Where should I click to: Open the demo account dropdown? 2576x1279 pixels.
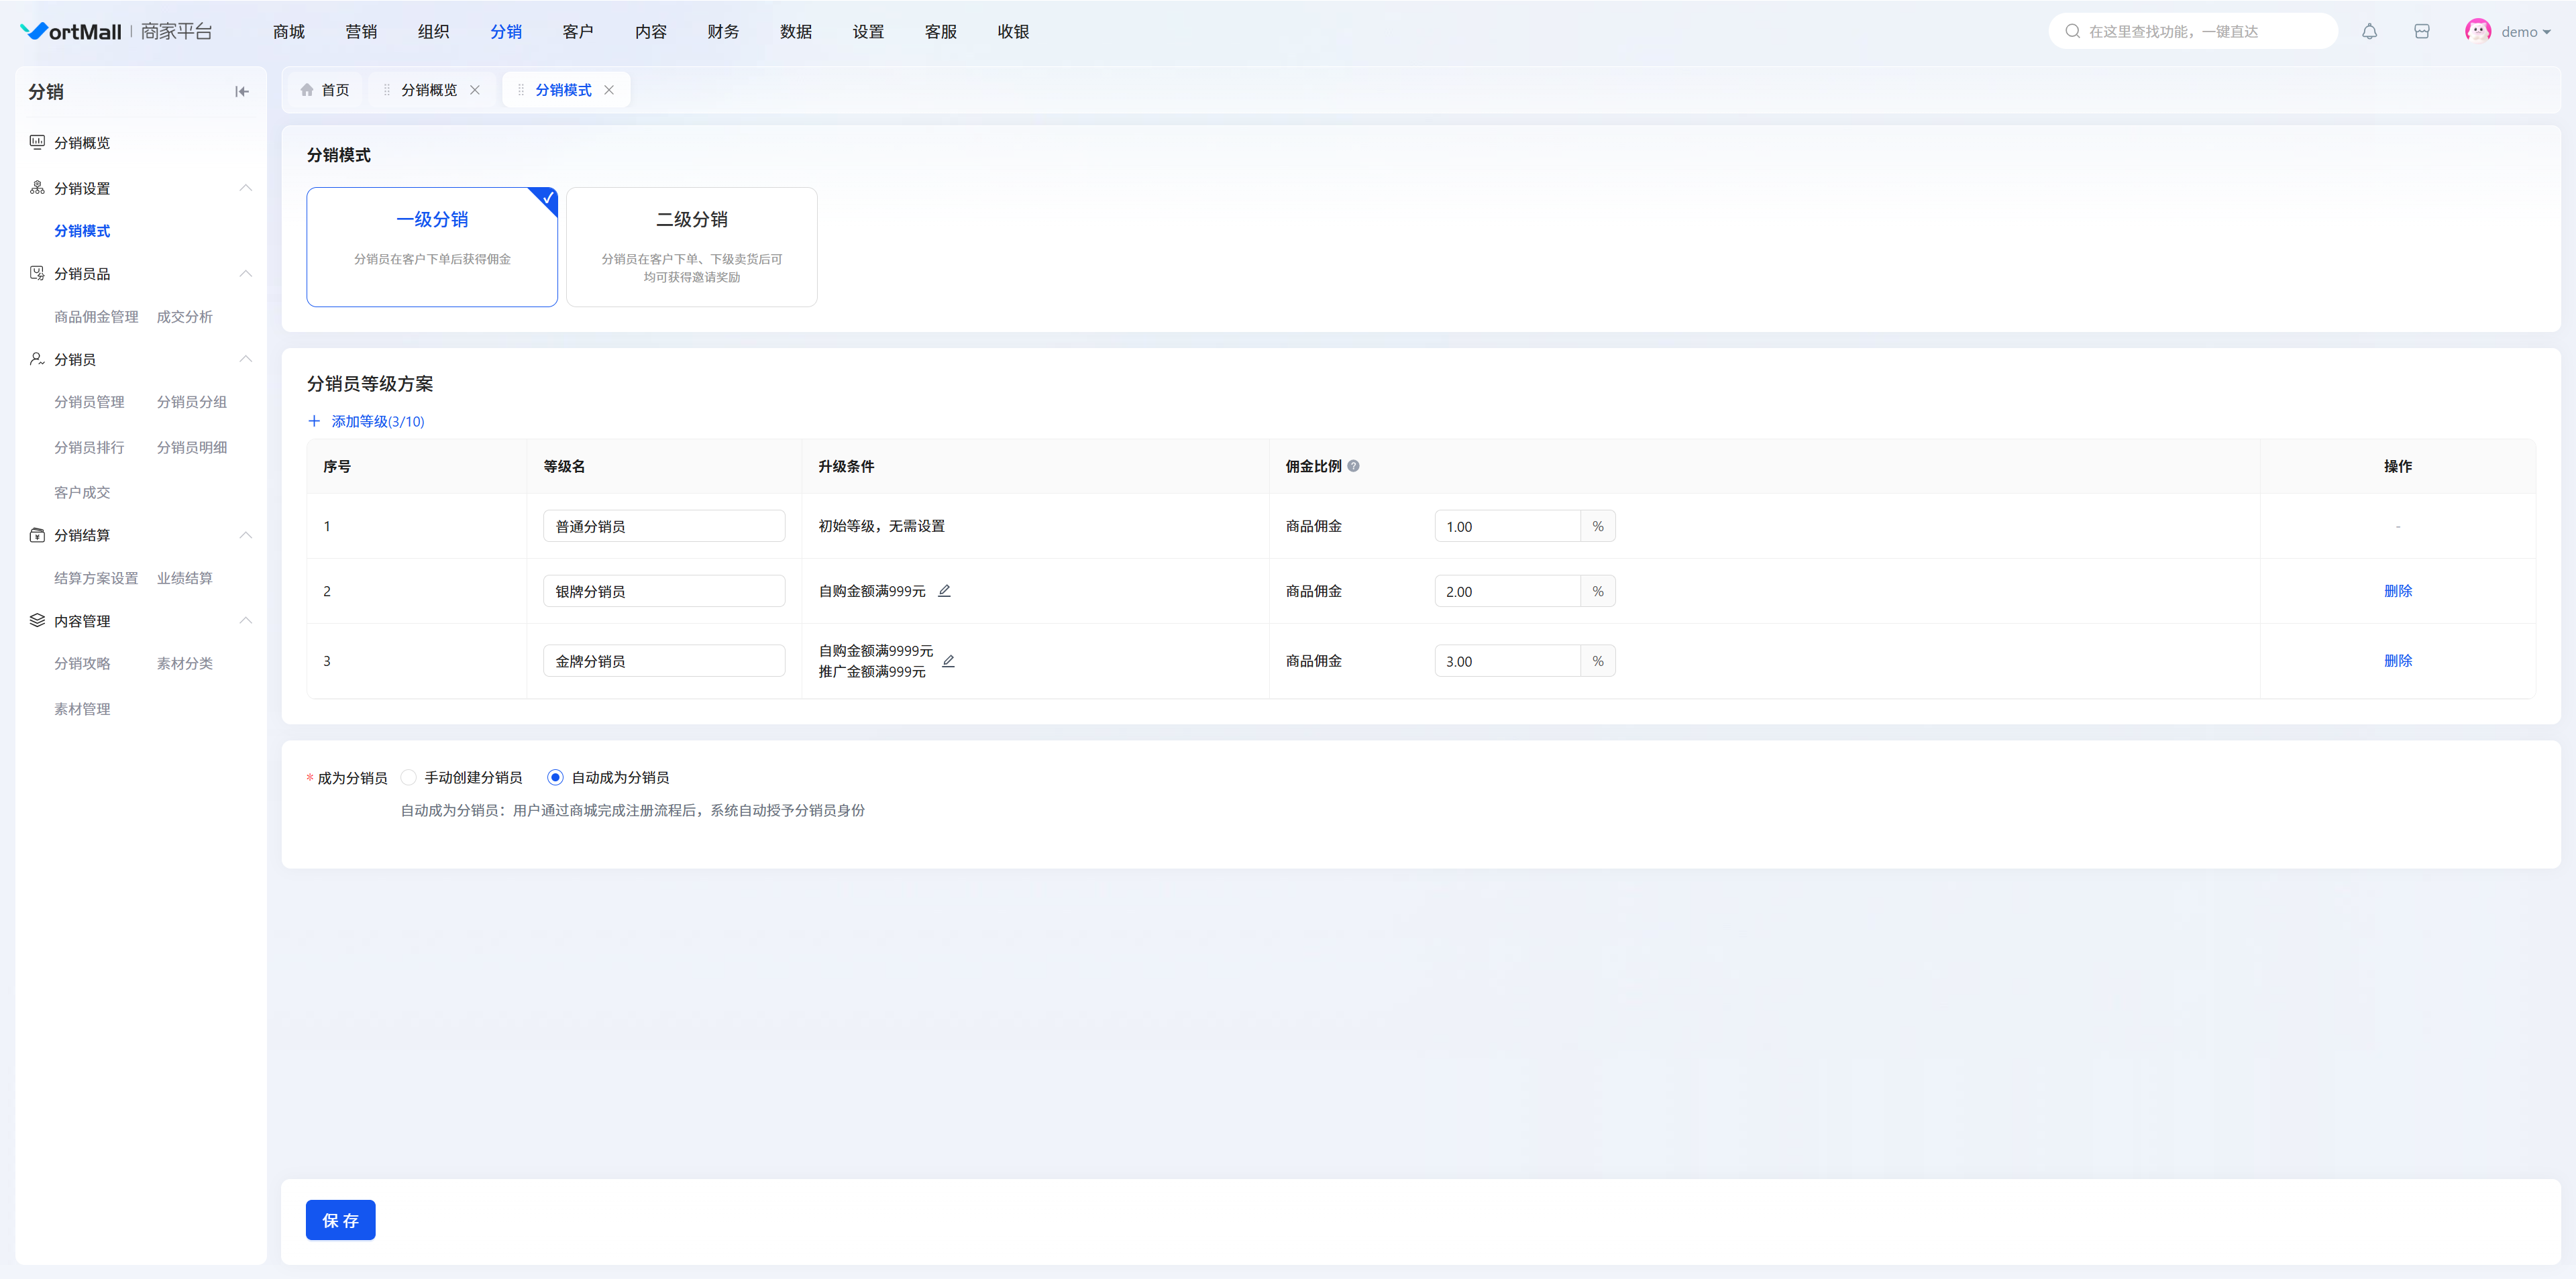[2525, 32]
